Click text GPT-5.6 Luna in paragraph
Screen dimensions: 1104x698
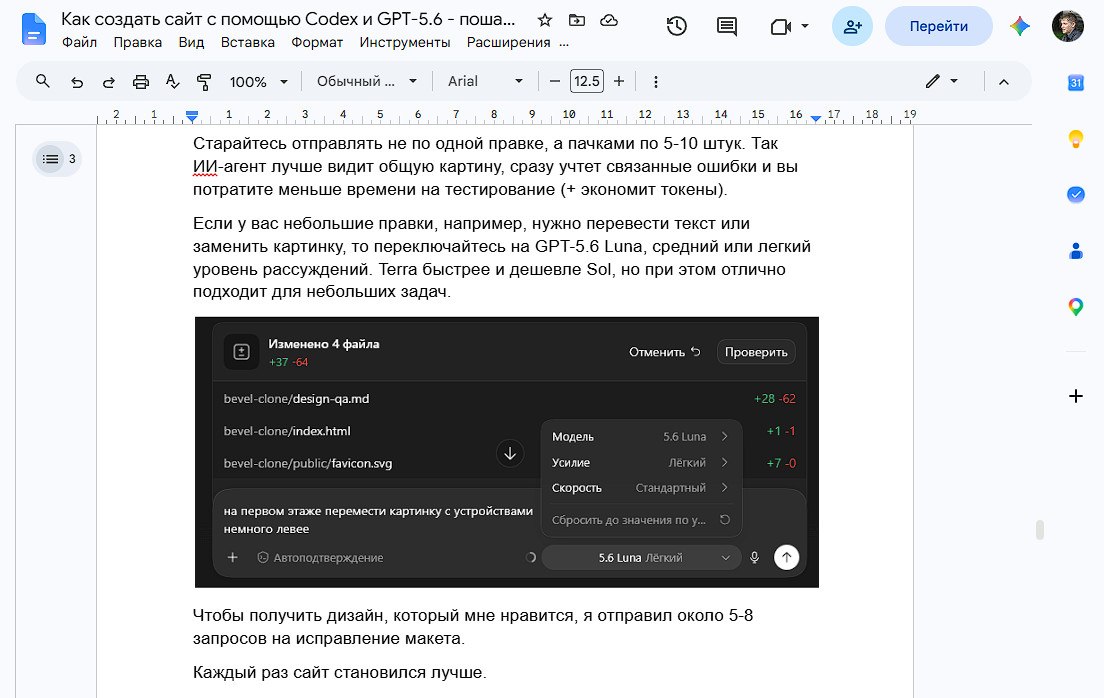point(589,247)
